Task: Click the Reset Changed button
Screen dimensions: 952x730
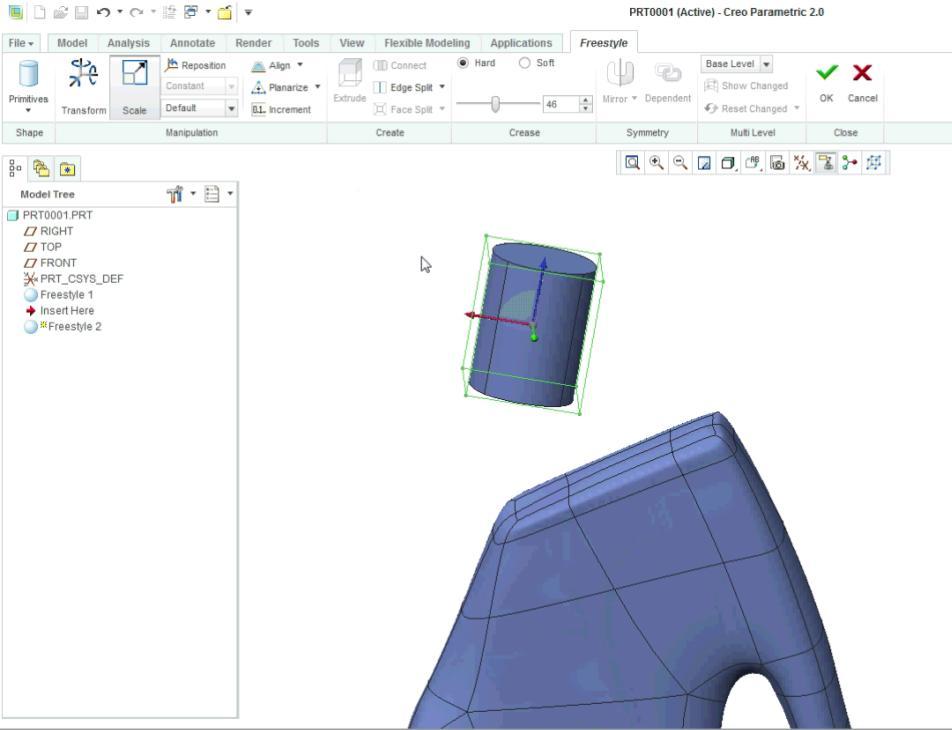Action: (746, 109)
